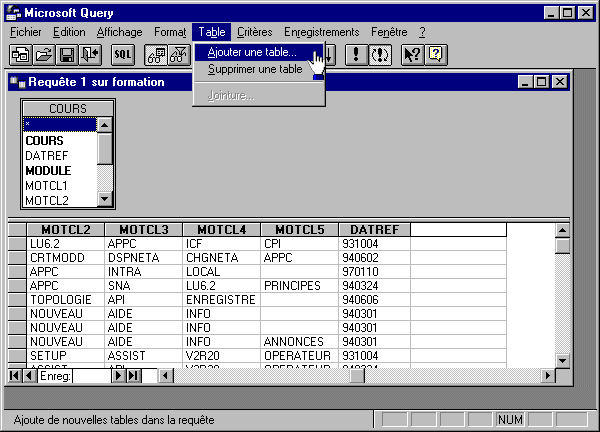
Task: Choose Ajouter une table... menu entry
Action: pyautogui.click(x=259, y=52)
